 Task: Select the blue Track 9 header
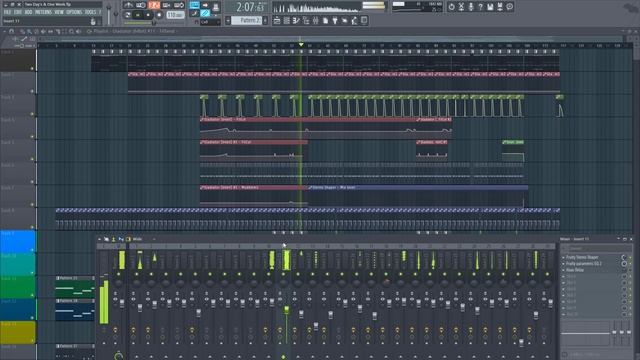18,241
